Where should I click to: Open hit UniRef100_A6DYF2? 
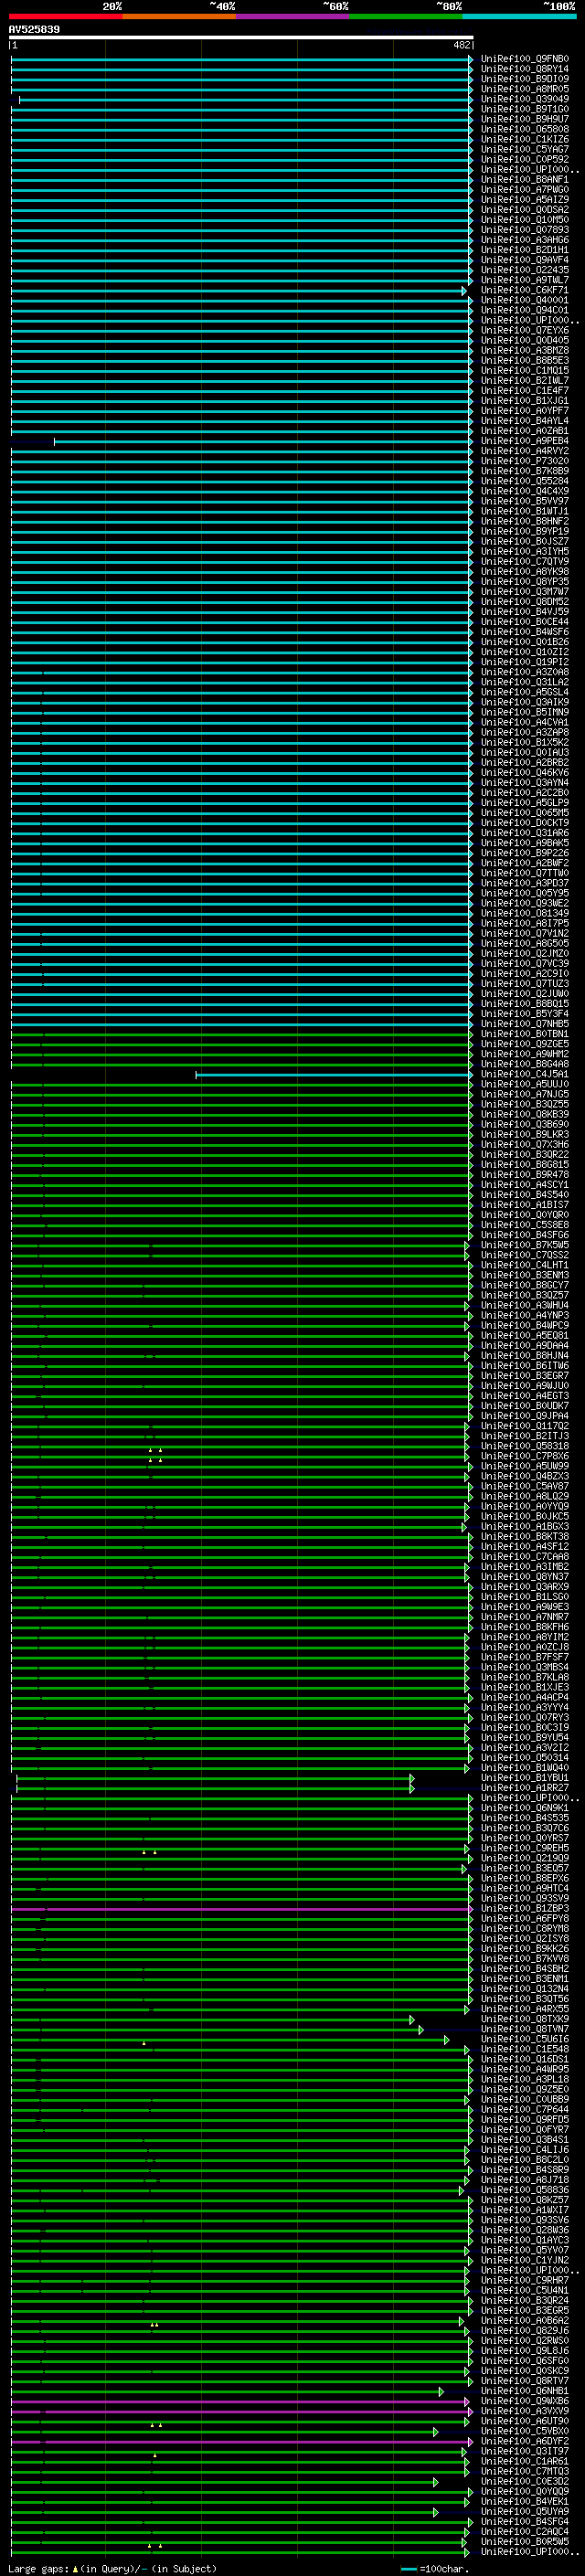pos(524,2441)
